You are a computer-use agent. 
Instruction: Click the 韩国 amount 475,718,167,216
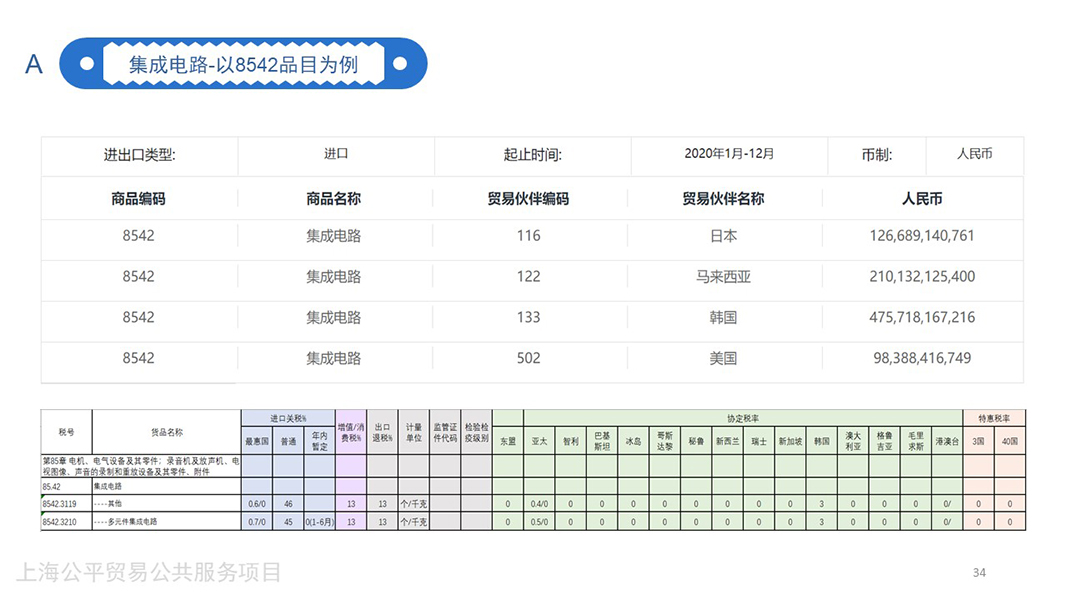pyautogui.click(x=922, y=317)
